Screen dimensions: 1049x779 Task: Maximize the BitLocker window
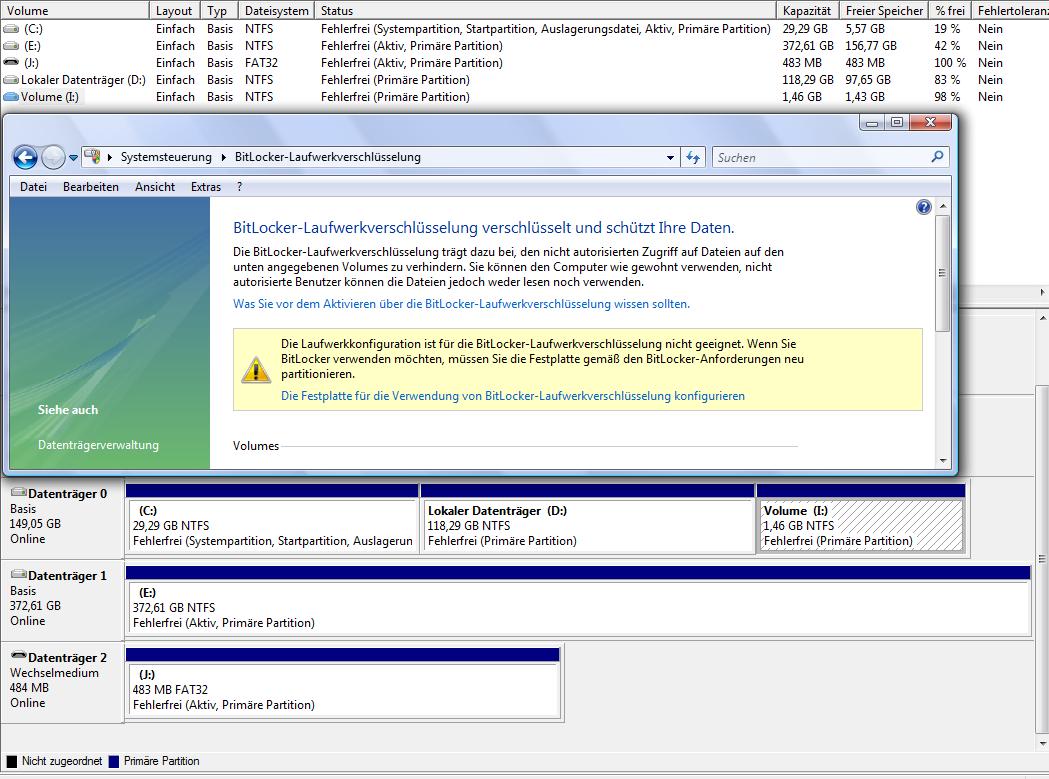(896, 122)
